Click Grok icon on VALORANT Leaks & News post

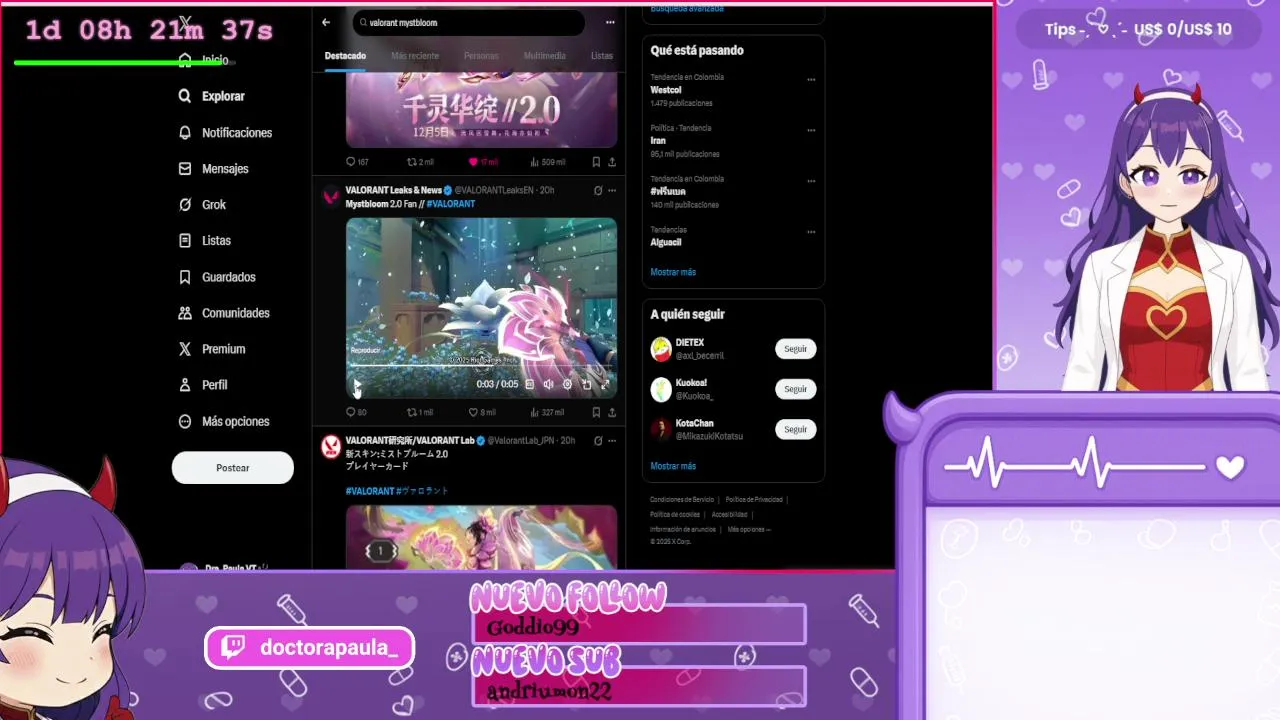[598, 190]
